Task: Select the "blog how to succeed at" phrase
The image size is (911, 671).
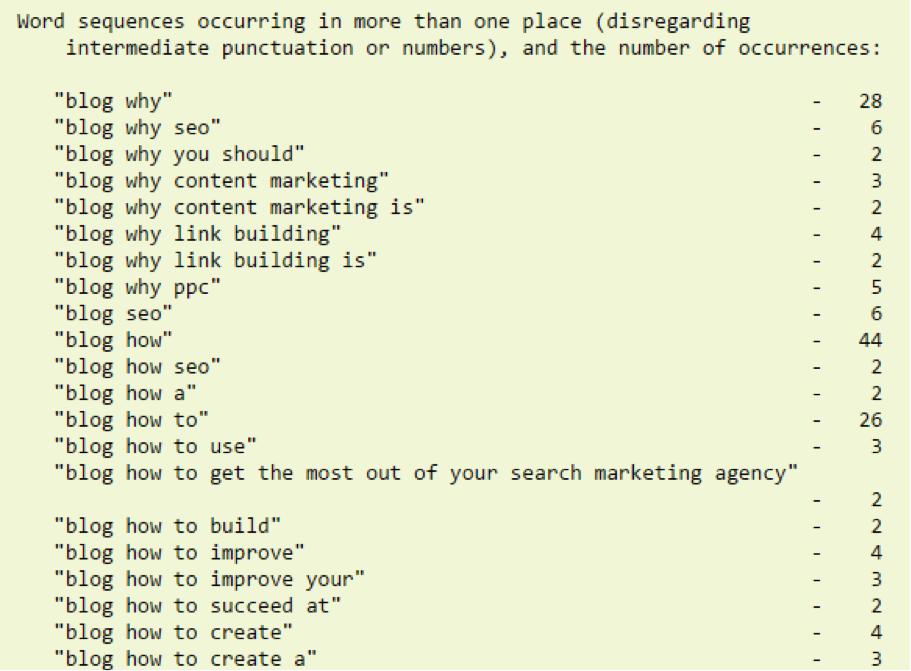Action: click(x=198, y=607)
